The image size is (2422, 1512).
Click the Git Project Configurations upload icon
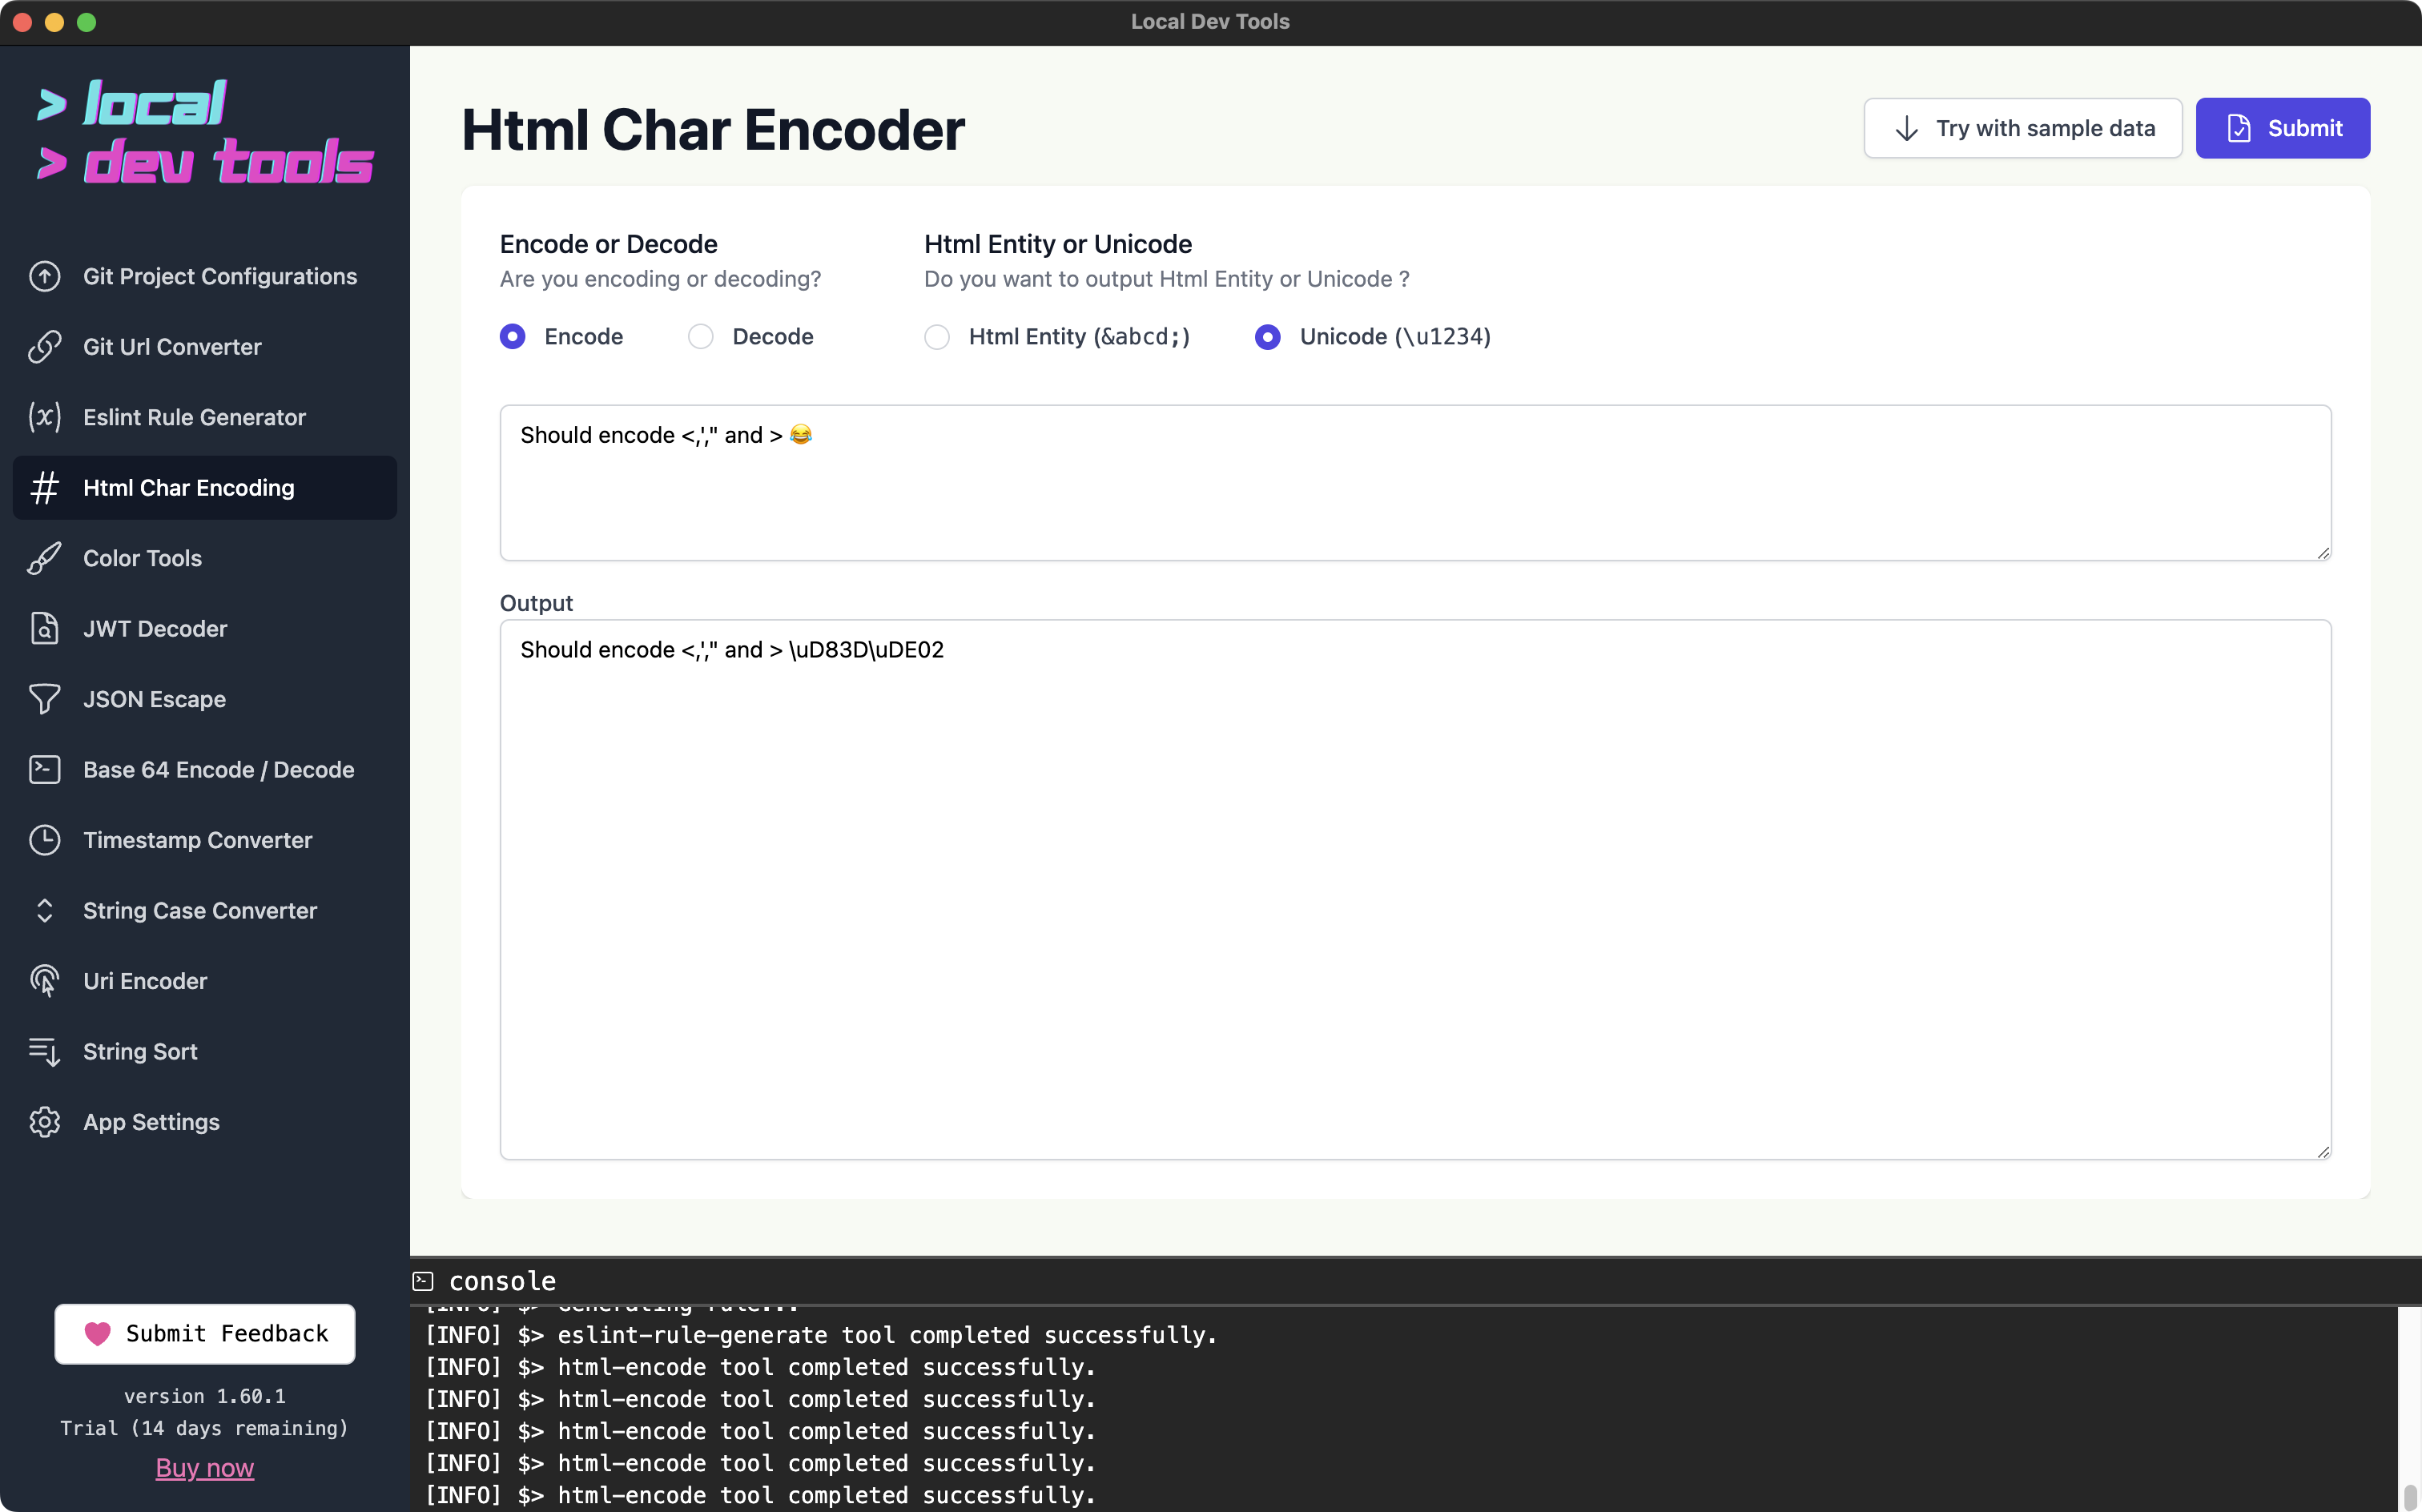45,276
